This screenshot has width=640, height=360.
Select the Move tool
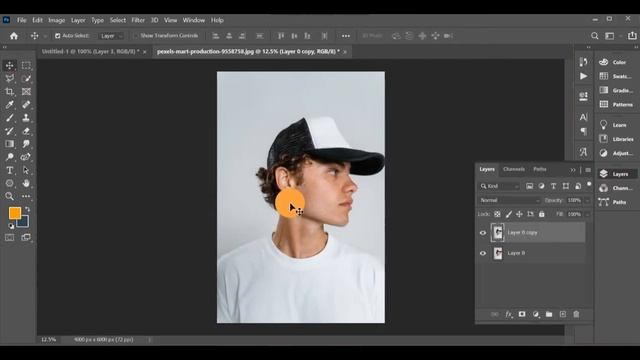(9, 65)
